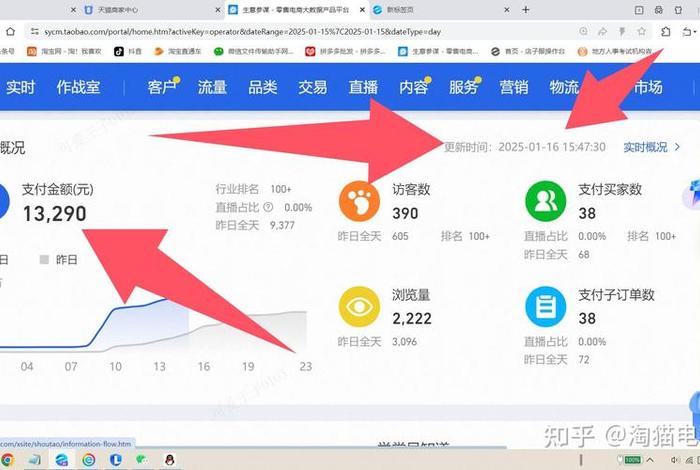Open a new tab with plus button
The height and width of the screenshot is (470, 700).
[x=526, y=9]
